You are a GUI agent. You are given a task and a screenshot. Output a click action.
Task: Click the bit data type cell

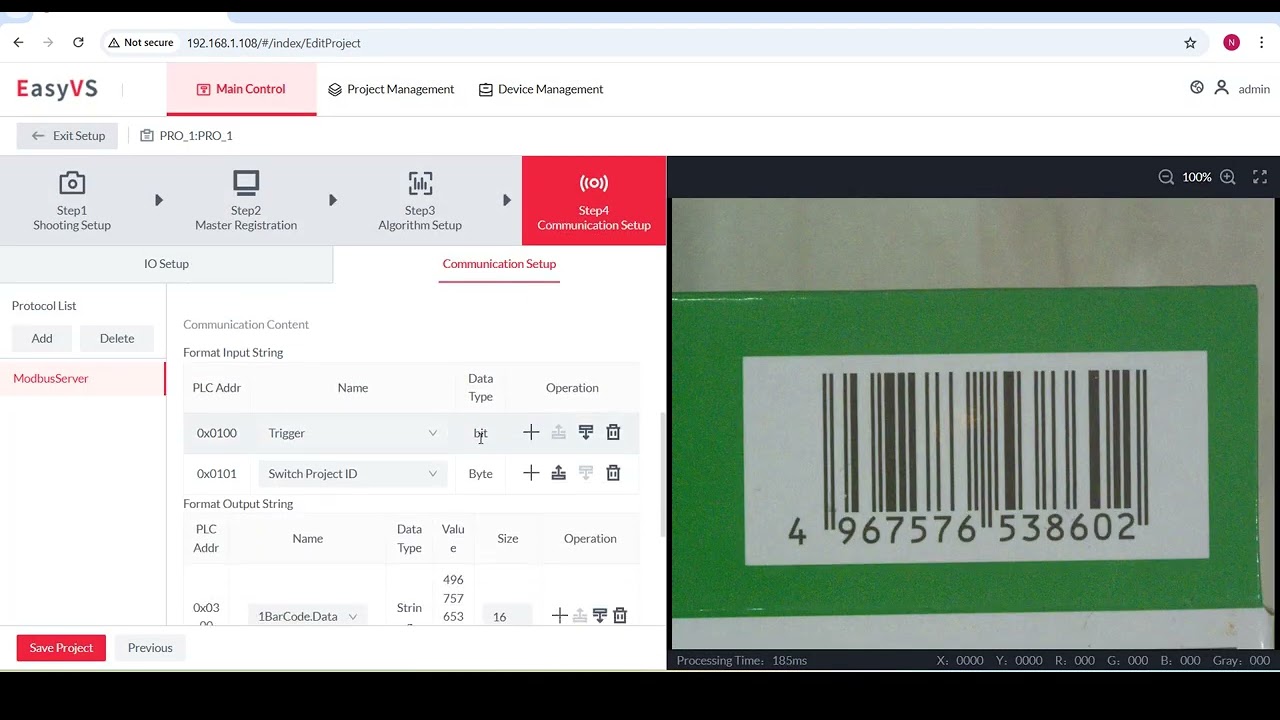pos(481,433)
